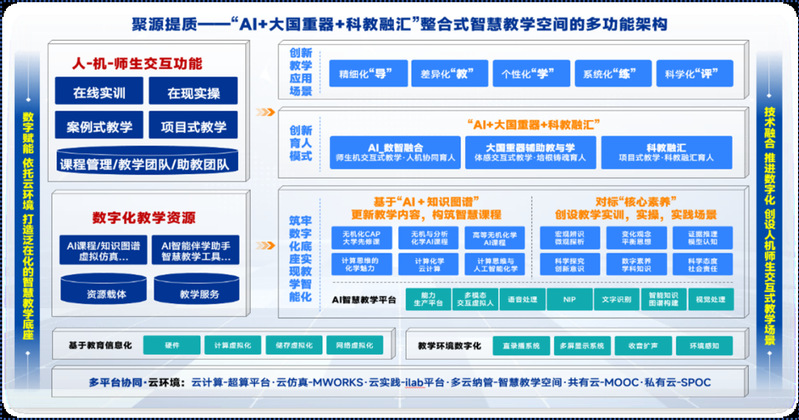This screenshot has width=799, height=420.
Task: Select the 资源载体 cylinder
Action: tap(103, 294)
